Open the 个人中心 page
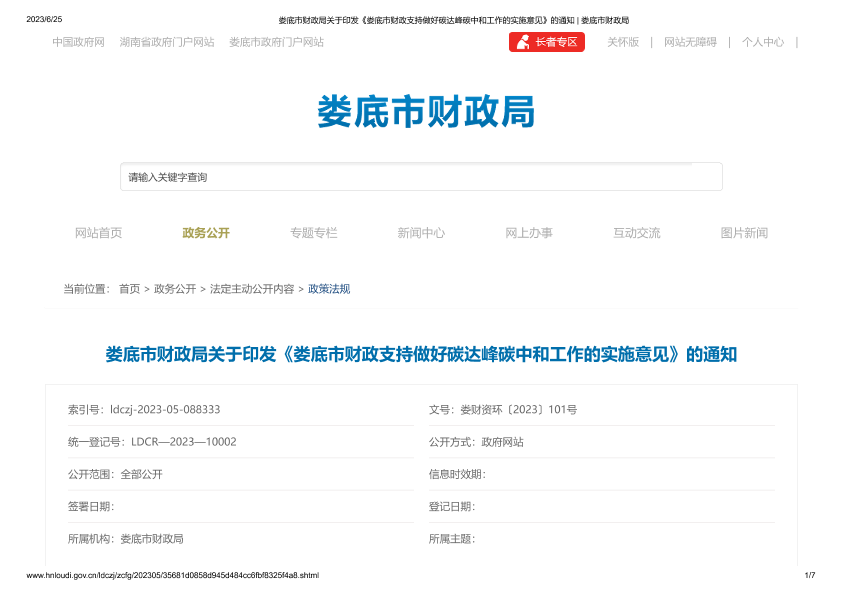841x594 pixels. 762,42
